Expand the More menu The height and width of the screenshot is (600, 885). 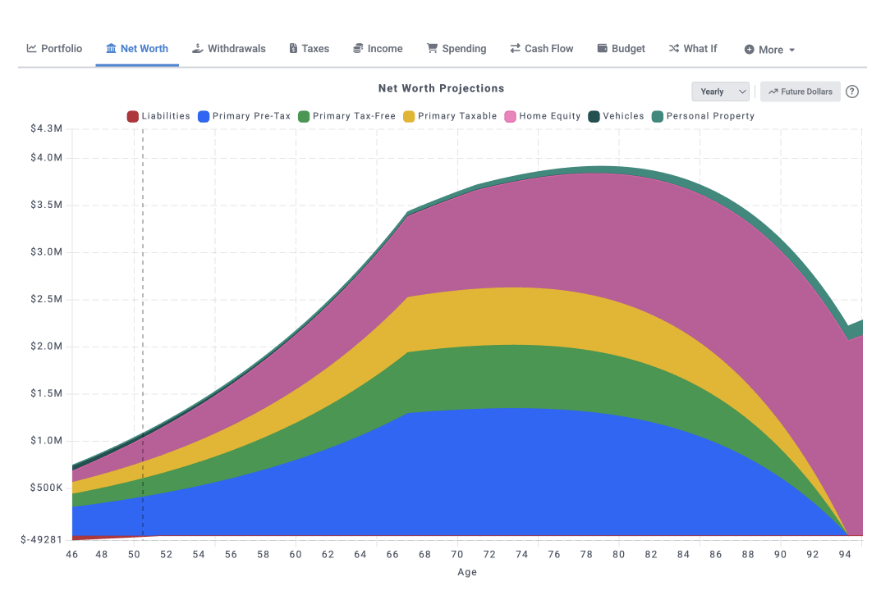pyautogui.click(x=770, y=48)
